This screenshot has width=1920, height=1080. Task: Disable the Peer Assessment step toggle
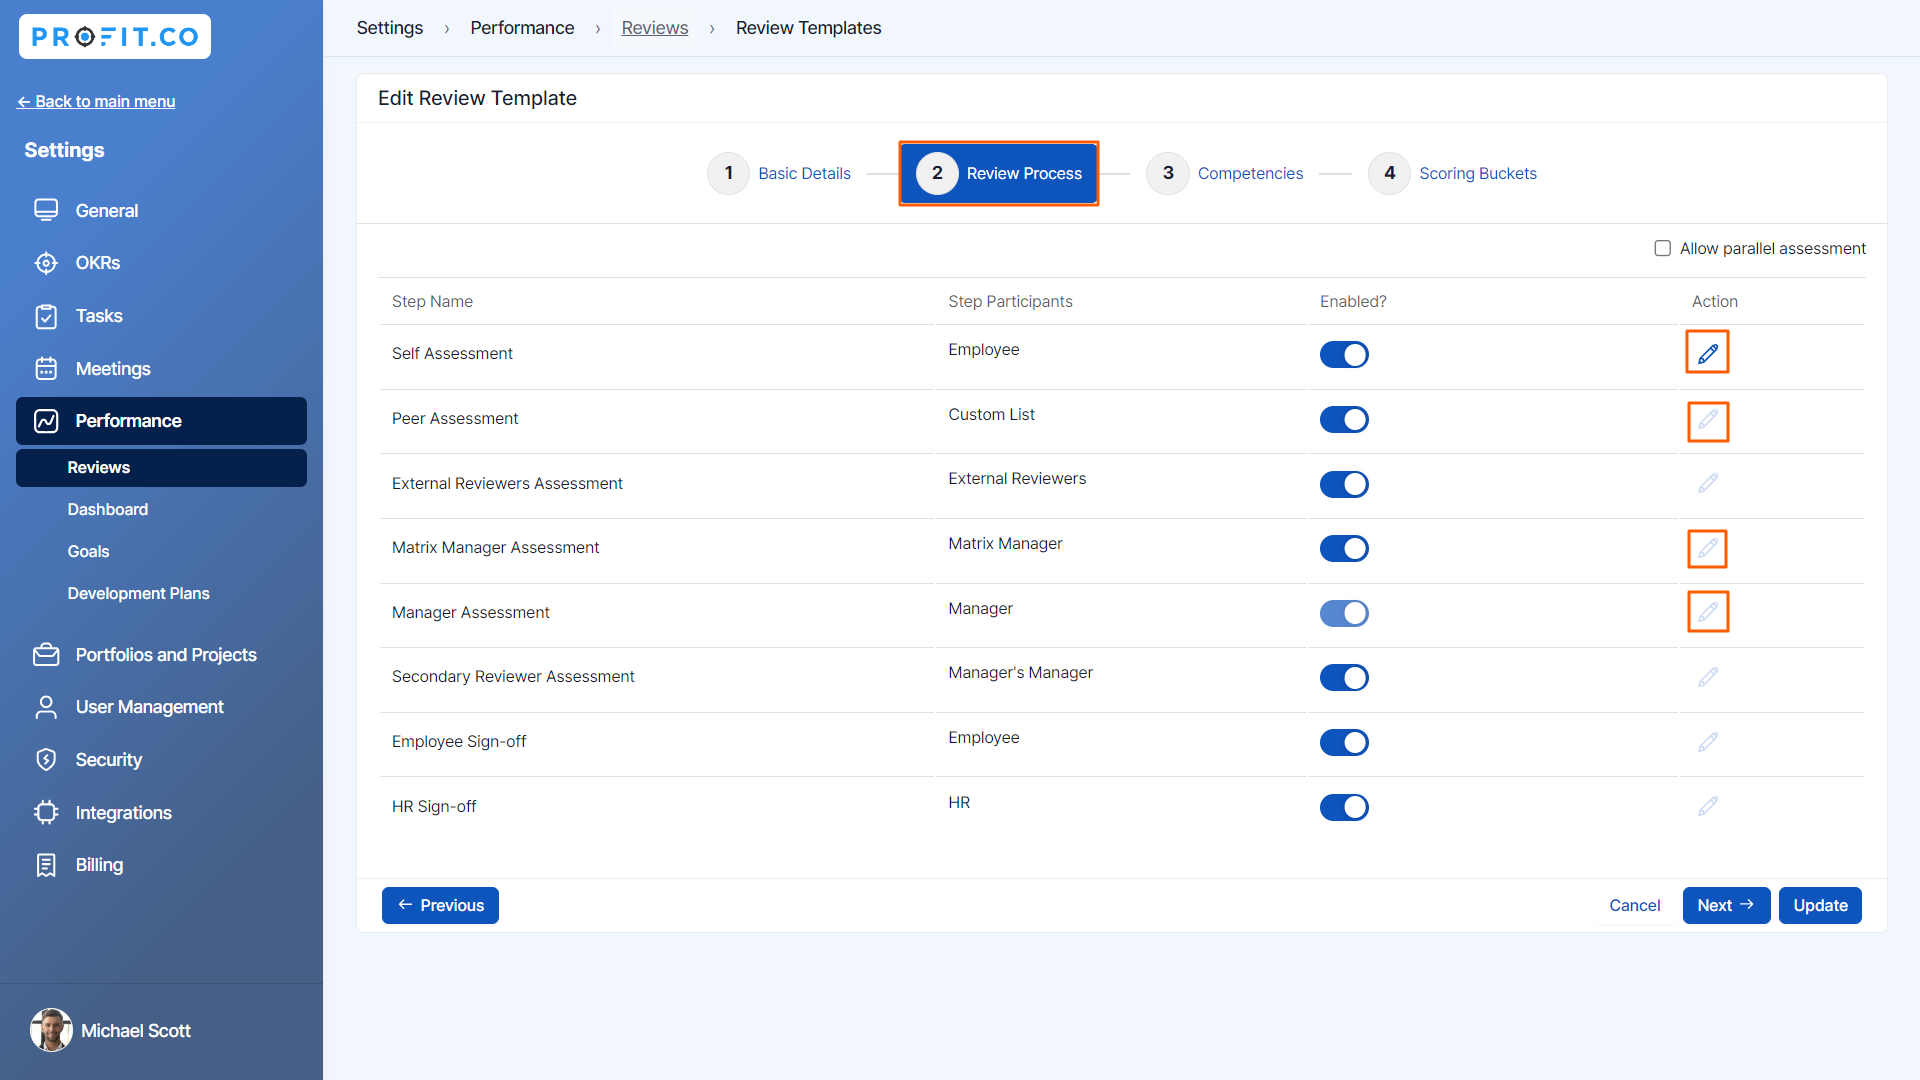tap(1344, 419)
